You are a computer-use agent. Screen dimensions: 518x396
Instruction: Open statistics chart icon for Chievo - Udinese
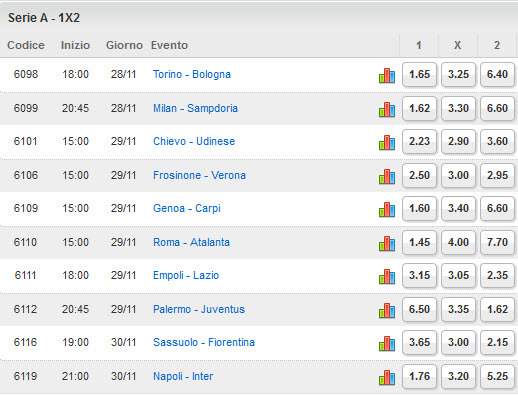387,142
